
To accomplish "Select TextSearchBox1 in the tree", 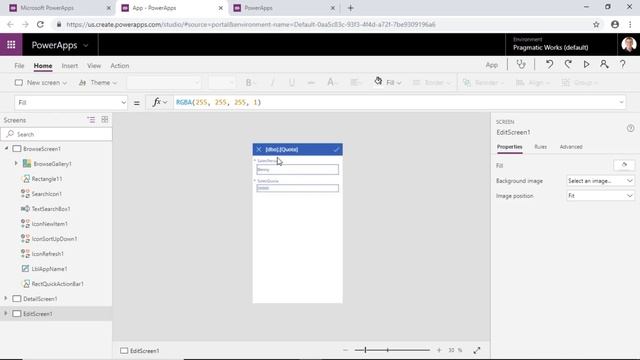I will coord(51,209).
